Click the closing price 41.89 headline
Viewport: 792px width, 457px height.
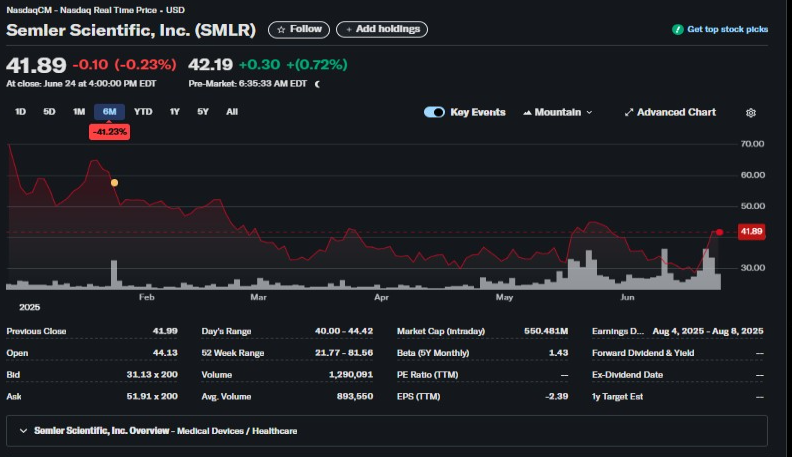click(x=36, y=65)
